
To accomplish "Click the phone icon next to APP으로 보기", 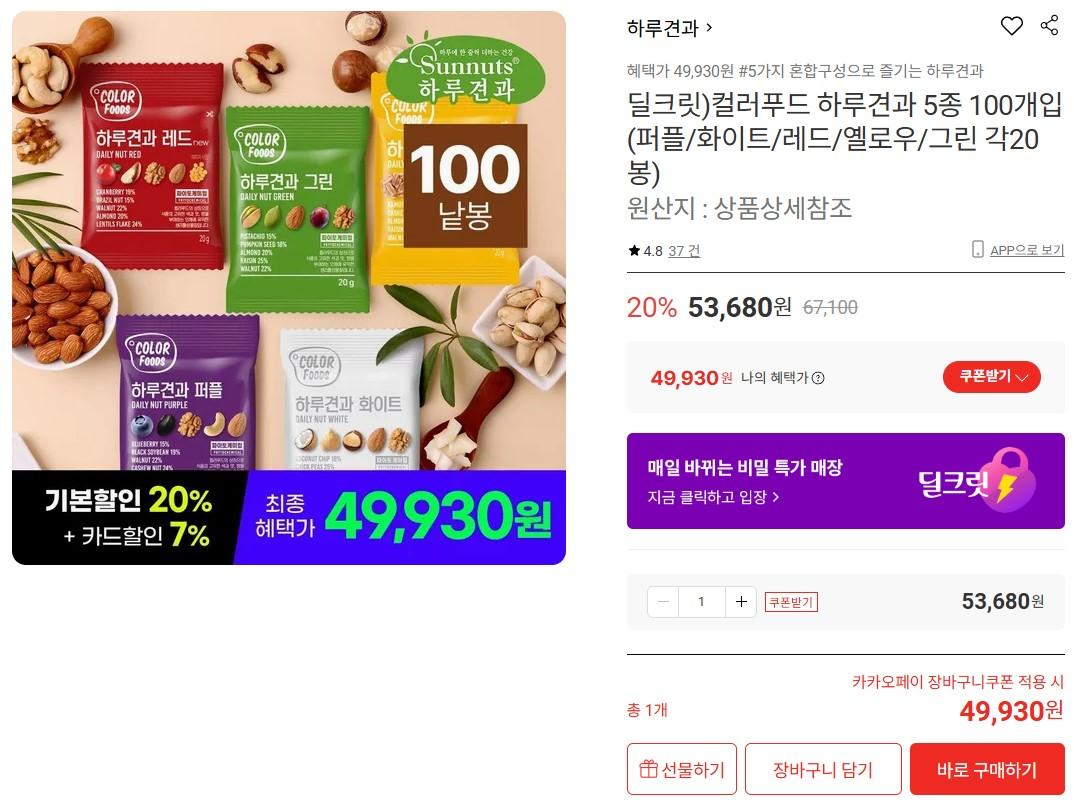I will 977,249.
